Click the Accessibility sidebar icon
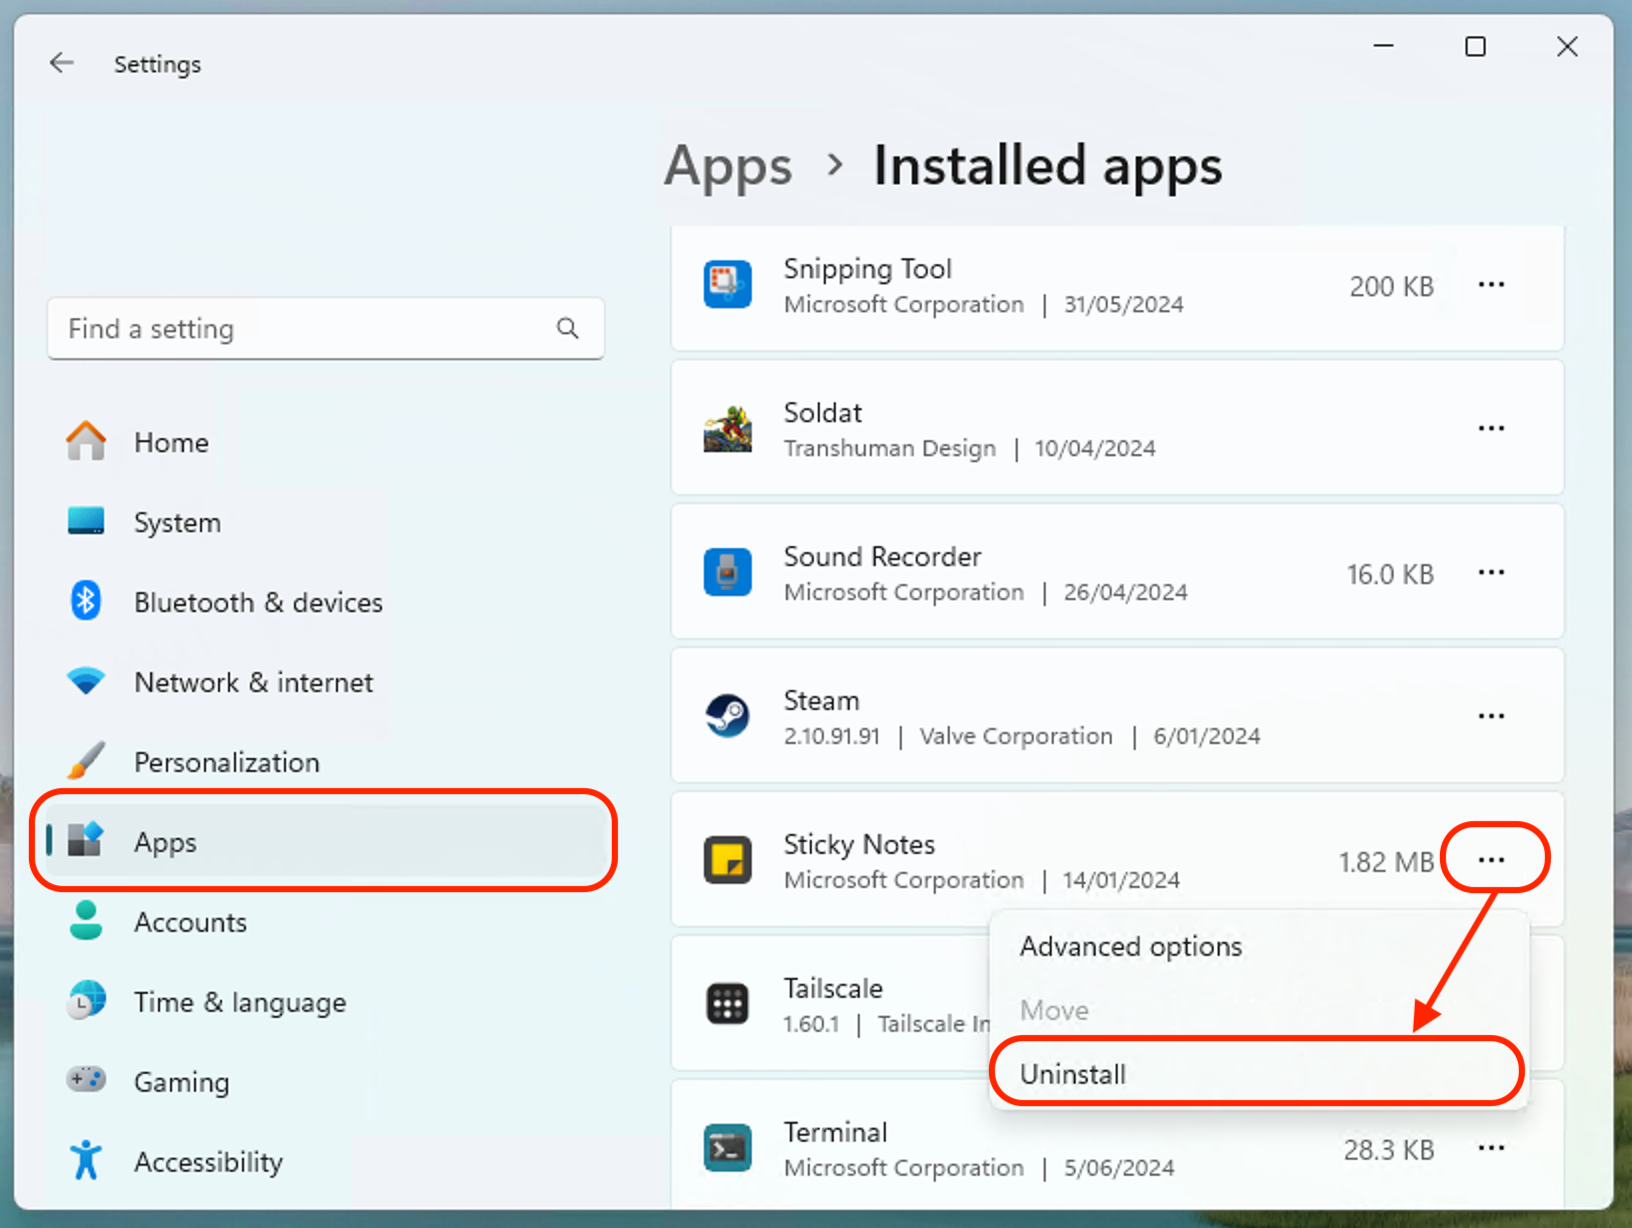1632x1228 pixels. coord(86,1161)
